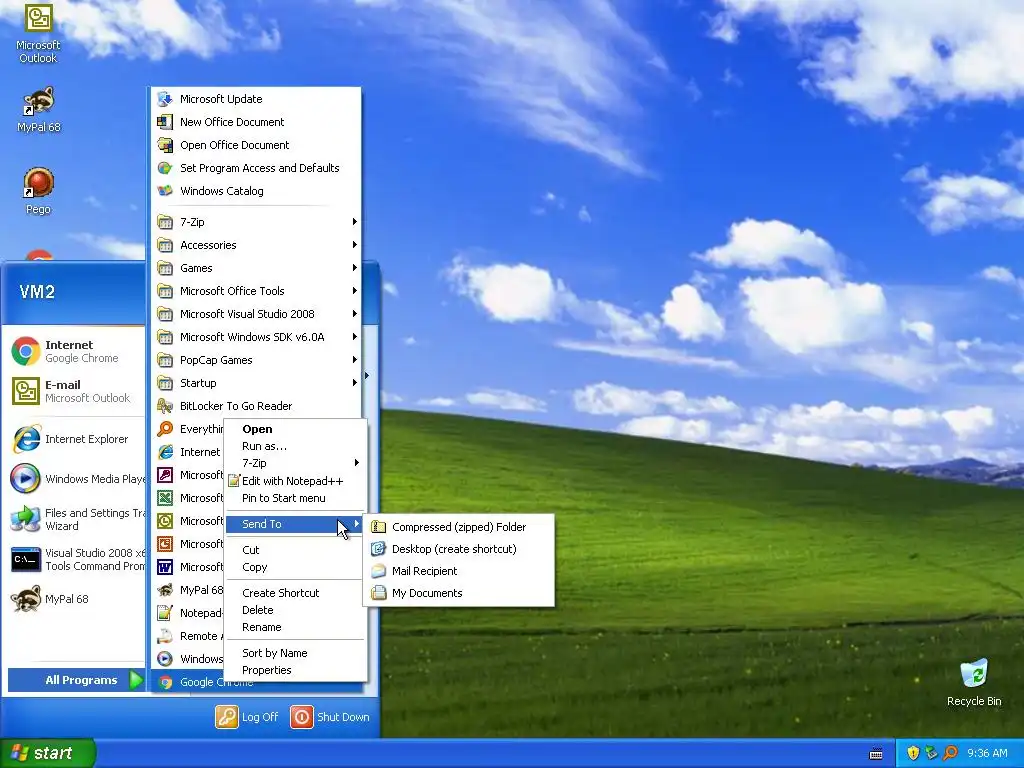Expand the 7-Zip programs folder
The width and height of the screenshot is (1024, 768).
tap(257, 222)
